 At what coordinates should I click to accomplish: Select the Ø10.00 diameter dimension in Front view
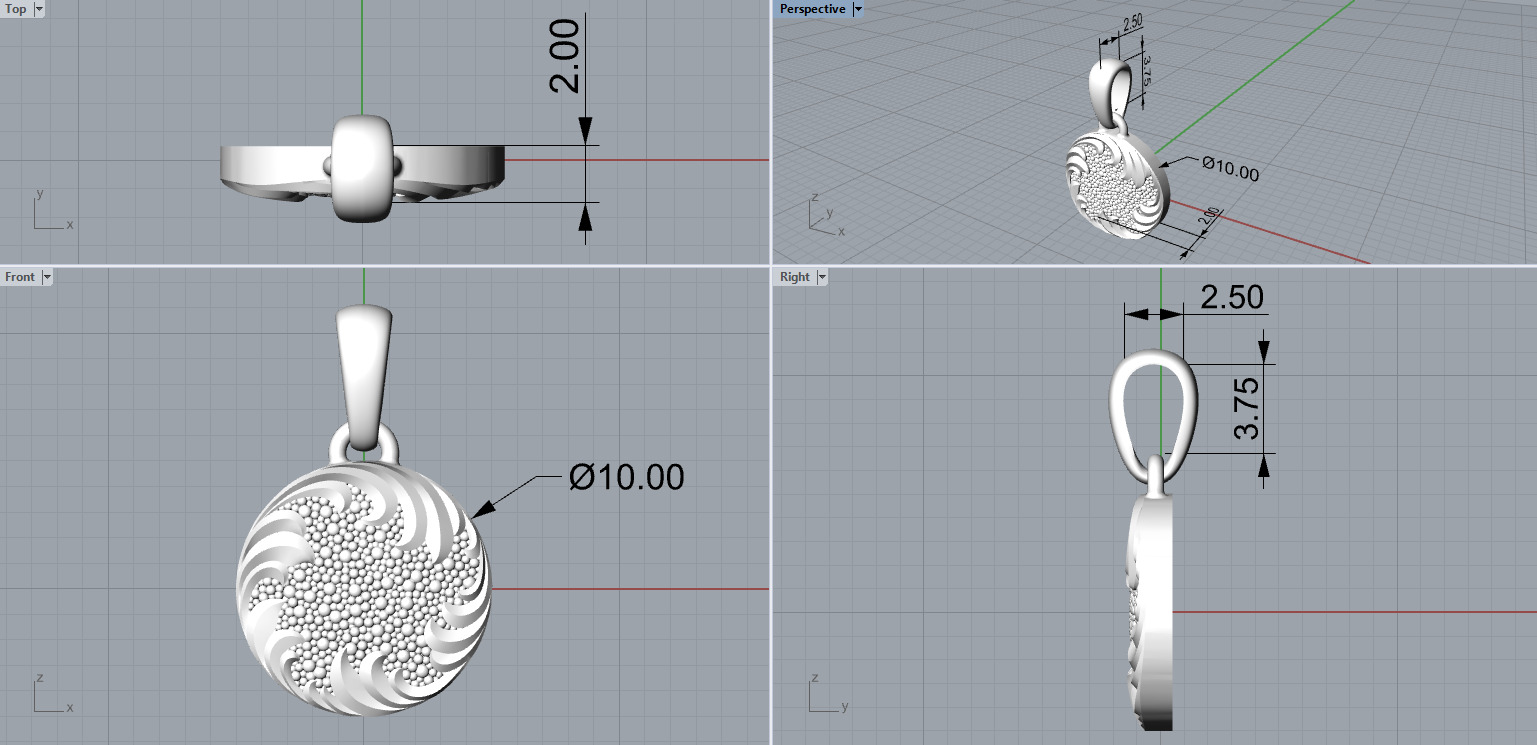coord(627,477)
